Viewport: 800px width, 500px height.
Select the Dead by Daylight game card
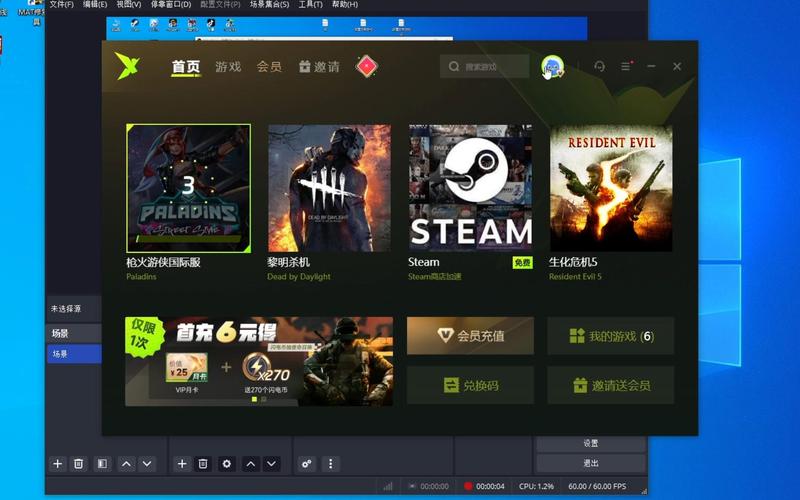click(329, 188)
